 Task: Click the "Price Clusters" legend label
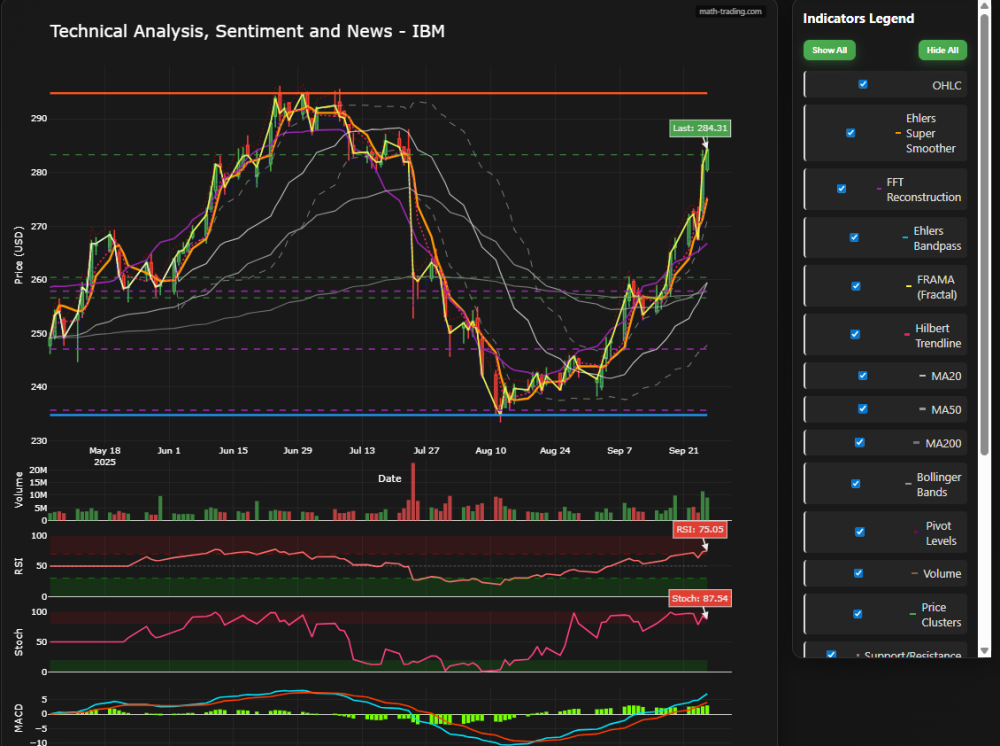coord(941,615)
